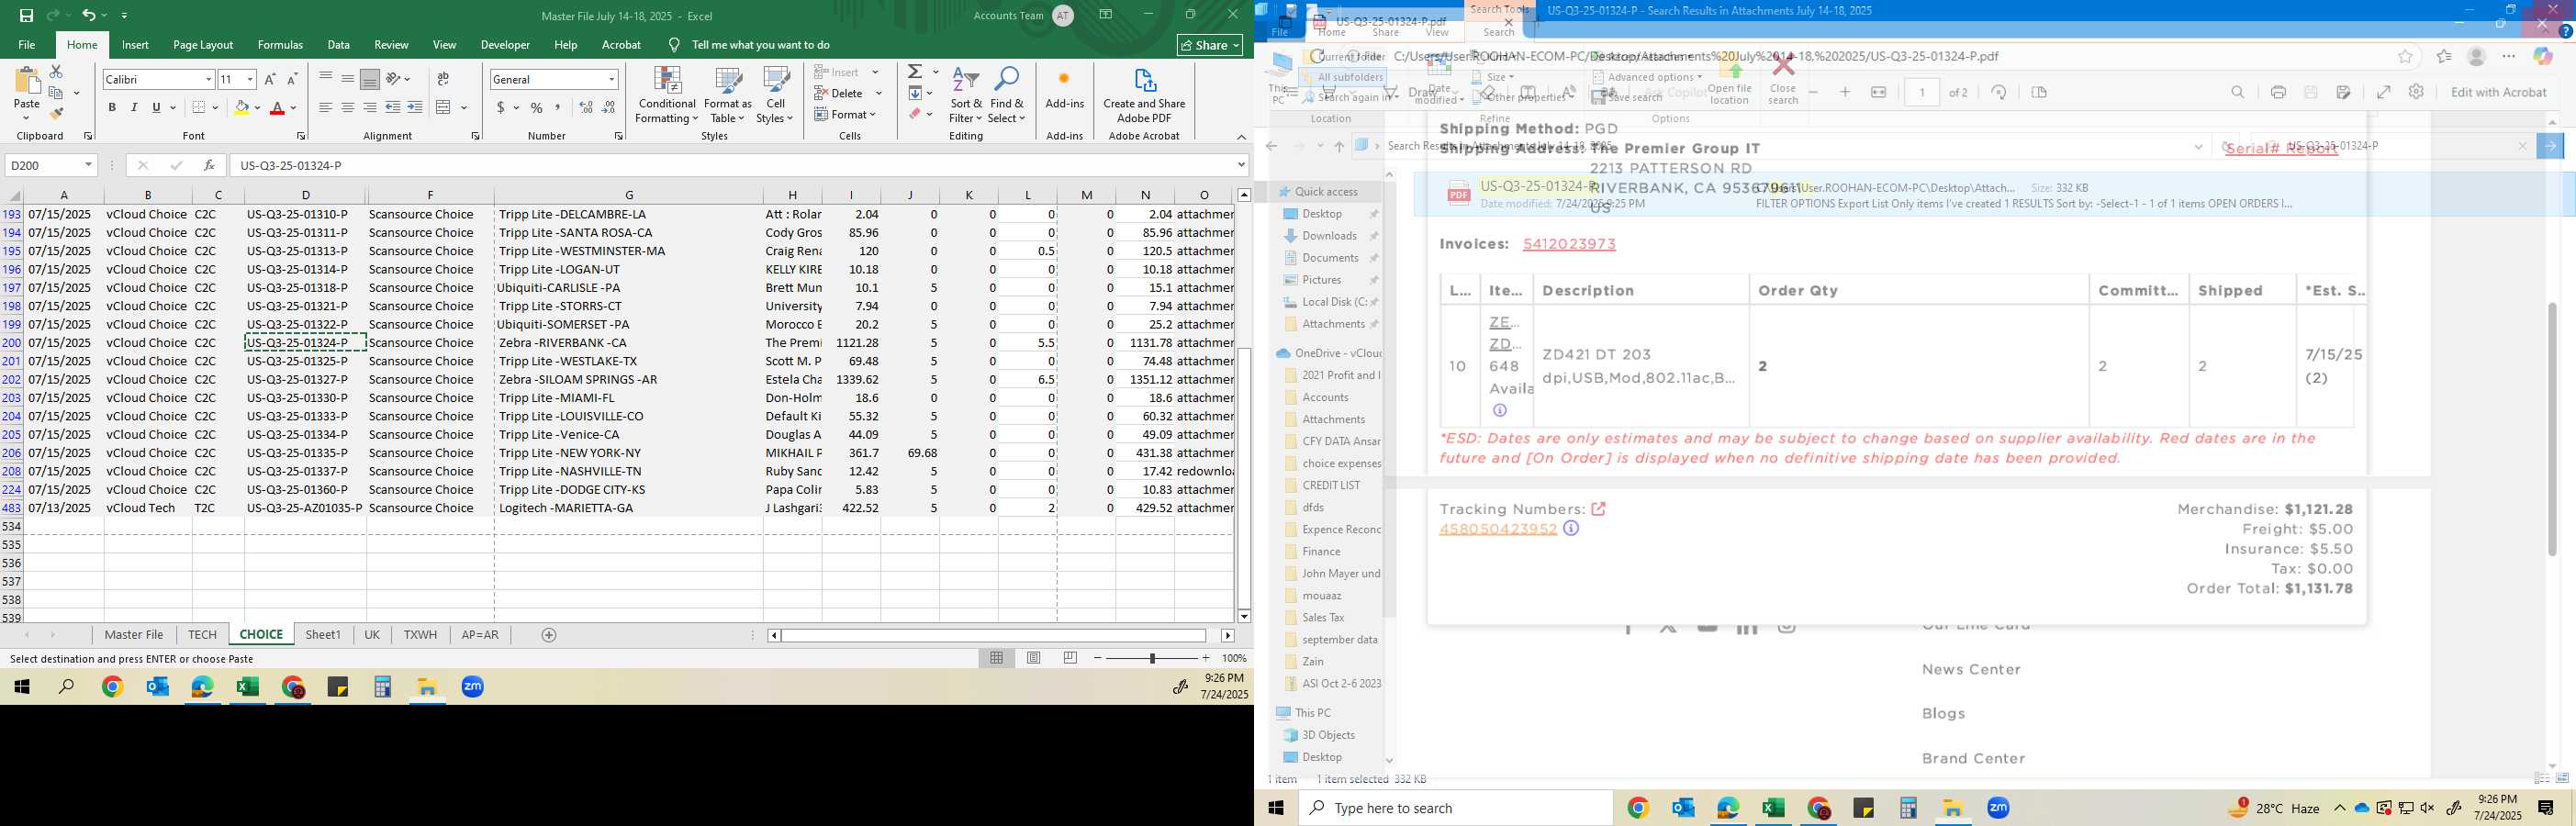
Task: Open the Downloads folder in Quick access
Action: [x=1329, y=236]
